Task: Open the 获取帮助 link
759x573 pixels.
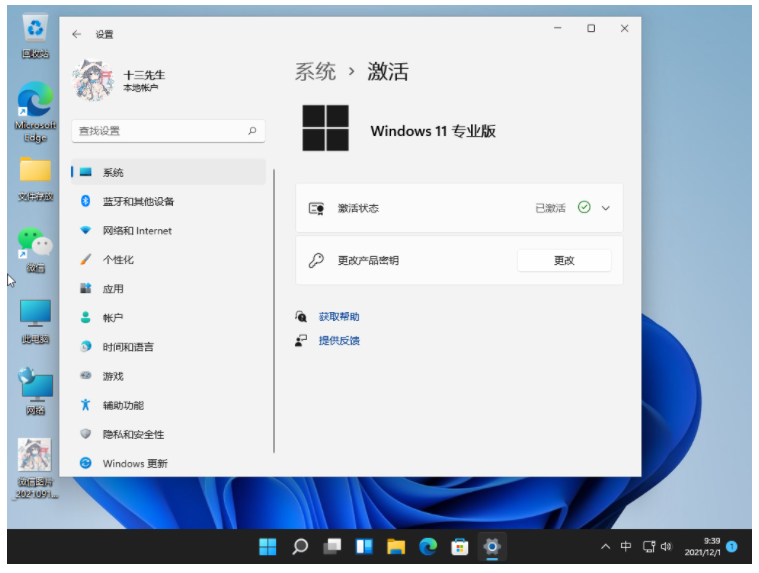Action: 339,317
